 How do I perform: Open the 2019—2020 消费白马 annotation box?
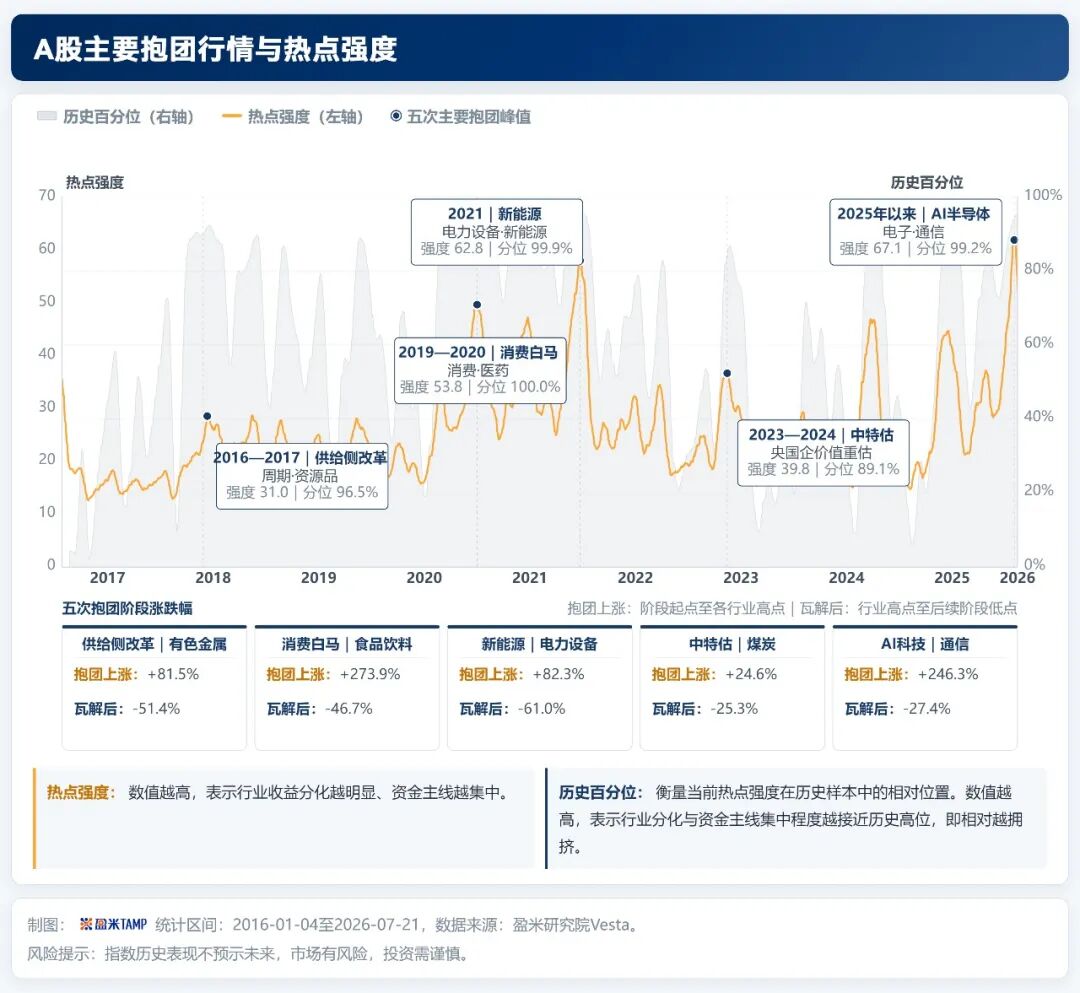(480, 370)
